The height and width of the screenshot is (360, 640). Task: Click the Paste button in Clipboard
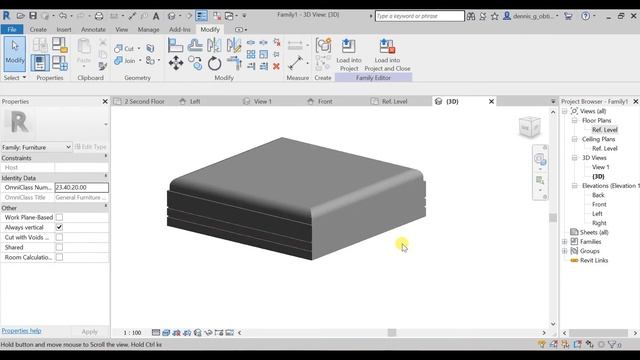84,52
